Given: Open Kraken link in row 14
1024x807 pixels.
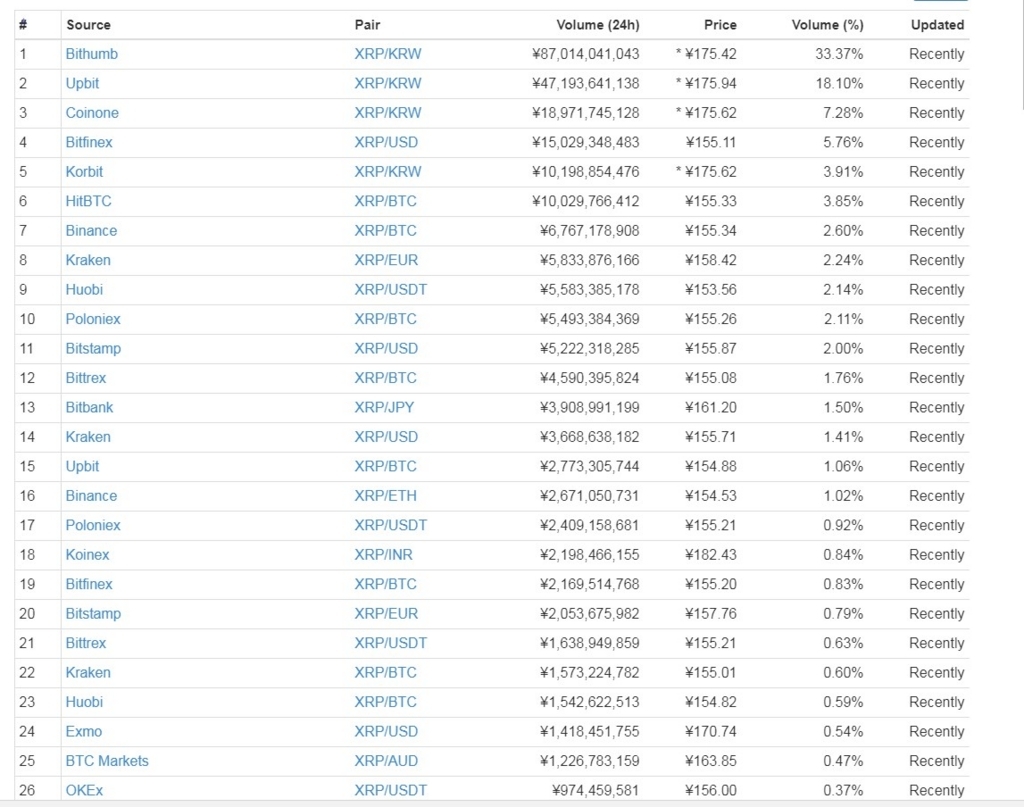Looking at the screenshot, I should point(88,437).
